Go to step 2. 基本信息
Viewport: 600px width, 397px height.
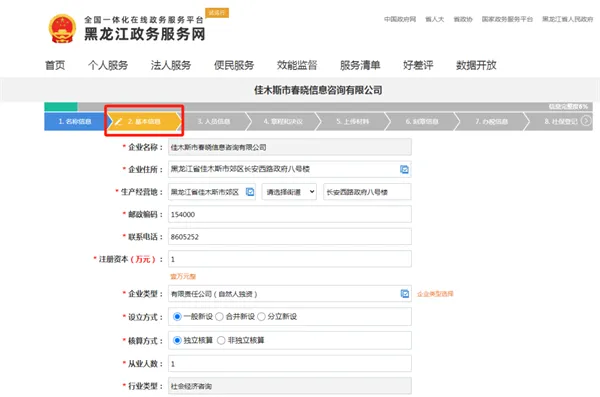144,121
